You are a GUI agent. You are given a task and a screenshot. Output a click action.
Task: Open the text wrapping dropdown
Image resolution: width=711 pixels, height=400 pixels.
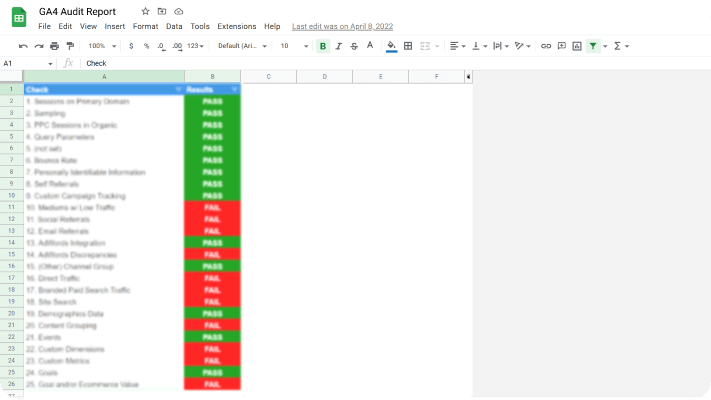click(x=501, y=46)
